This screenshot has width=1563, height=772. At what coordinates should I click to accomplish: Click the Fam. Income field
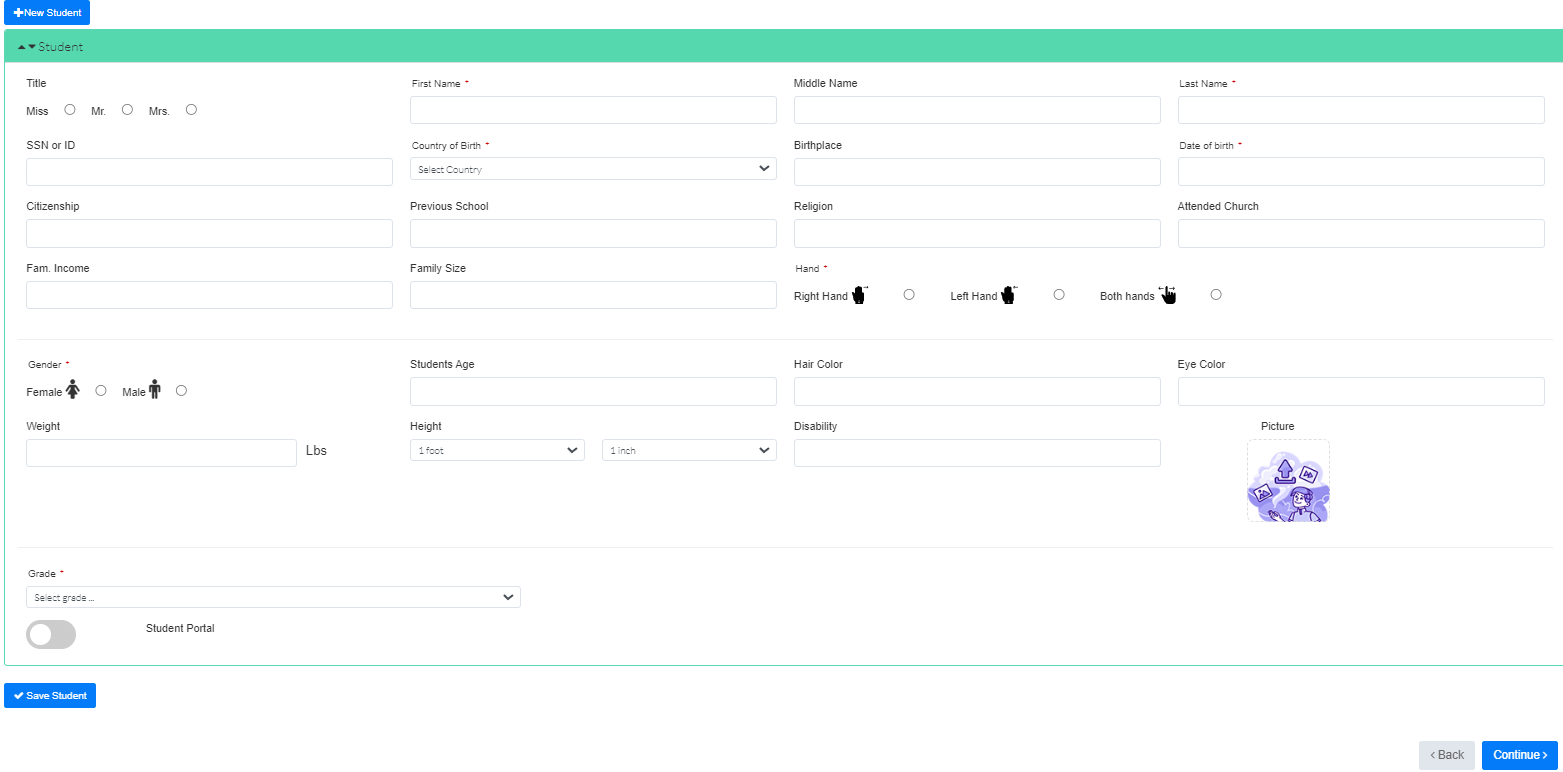209,295
